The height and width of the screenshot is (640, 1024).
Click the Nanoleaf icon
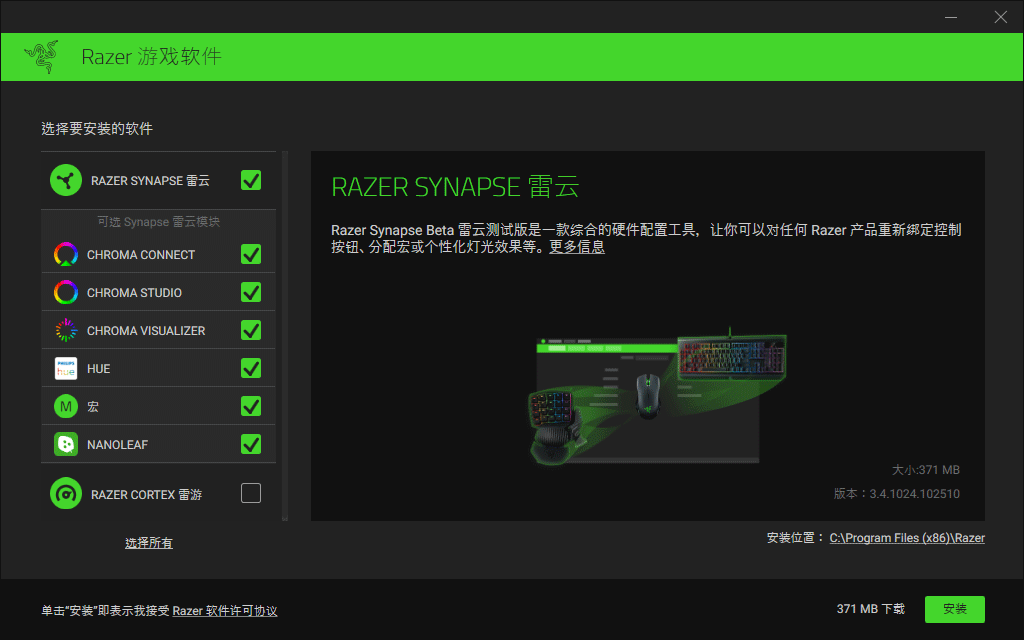[66, 444]
